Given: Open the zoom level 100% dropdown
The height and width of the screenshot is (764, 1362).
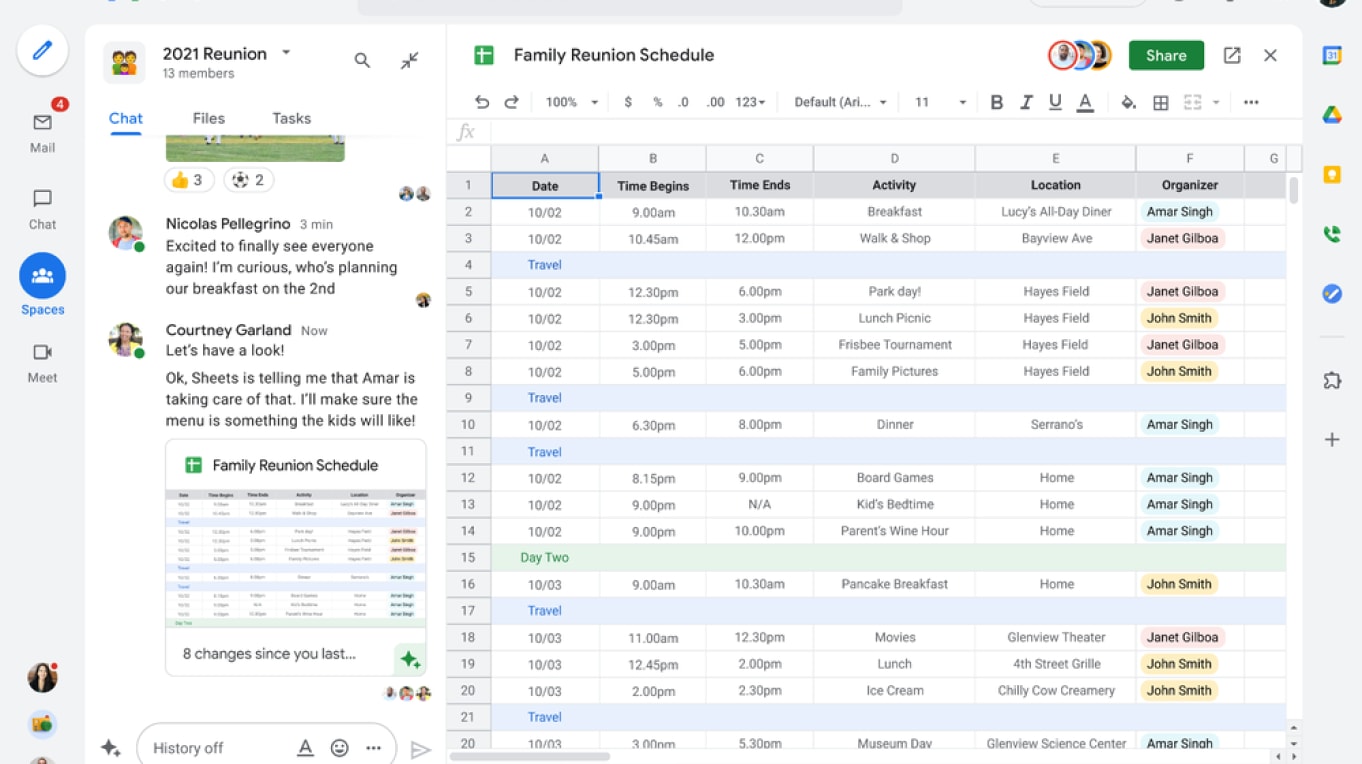Looking at the screenshot, I should (x=571, y=102).
